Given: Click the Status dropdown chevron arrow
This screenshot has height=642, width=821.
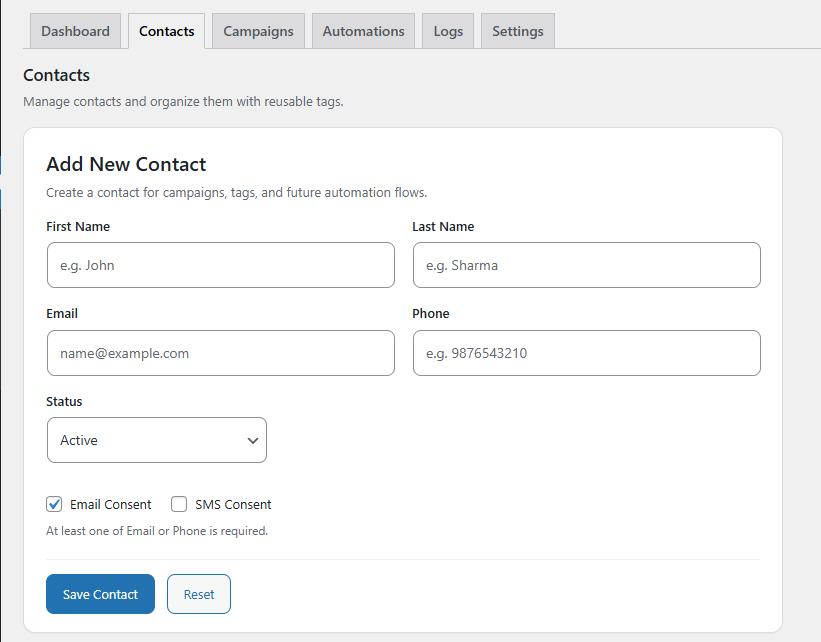Looking at the screenshot, I should [x=252, y=440].
